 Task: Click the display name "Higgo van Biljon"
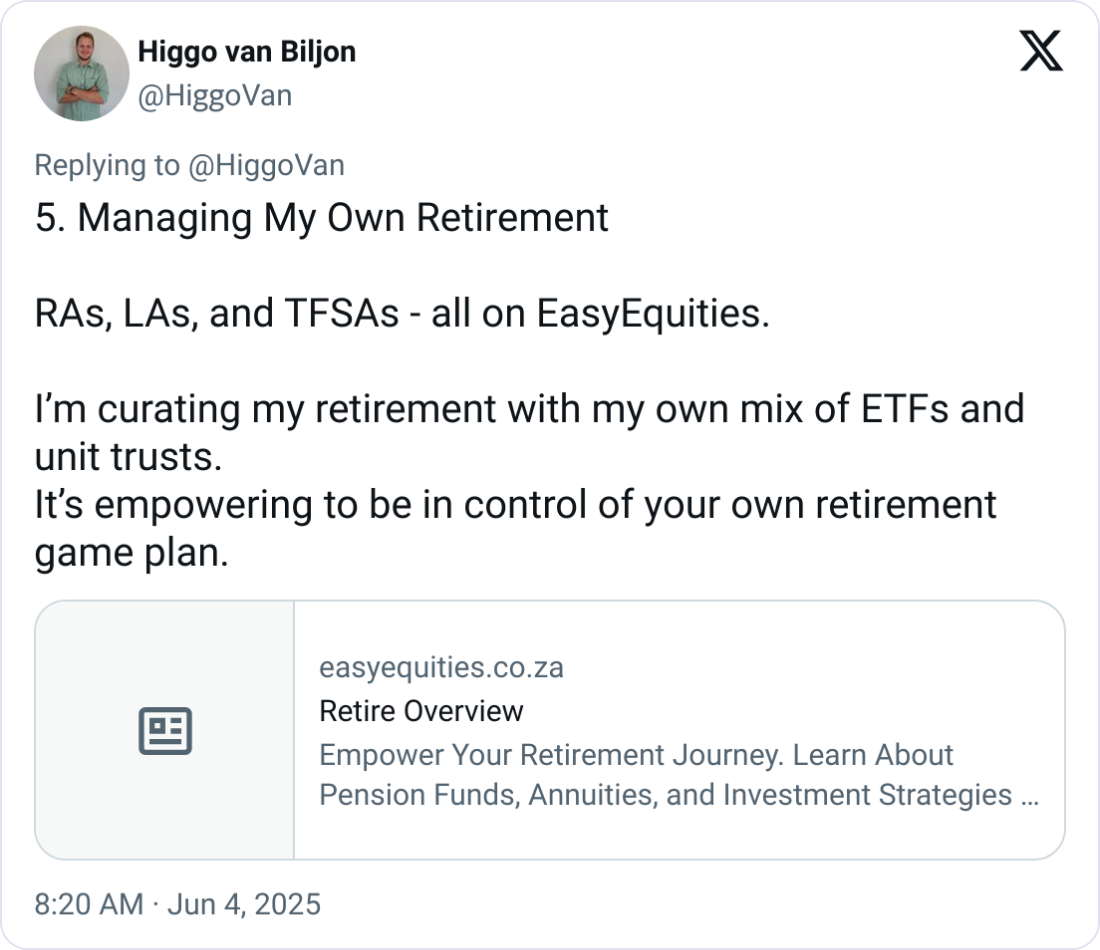246,51
